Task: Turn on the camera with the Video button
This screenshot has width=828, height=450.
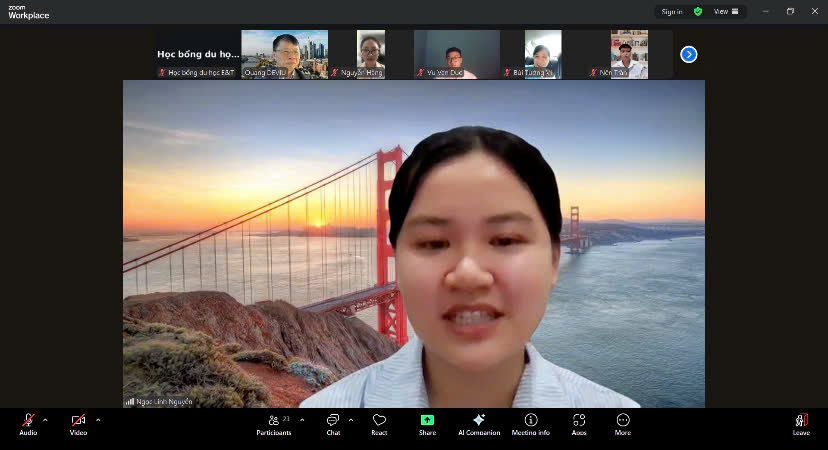Action: [78, 422]
